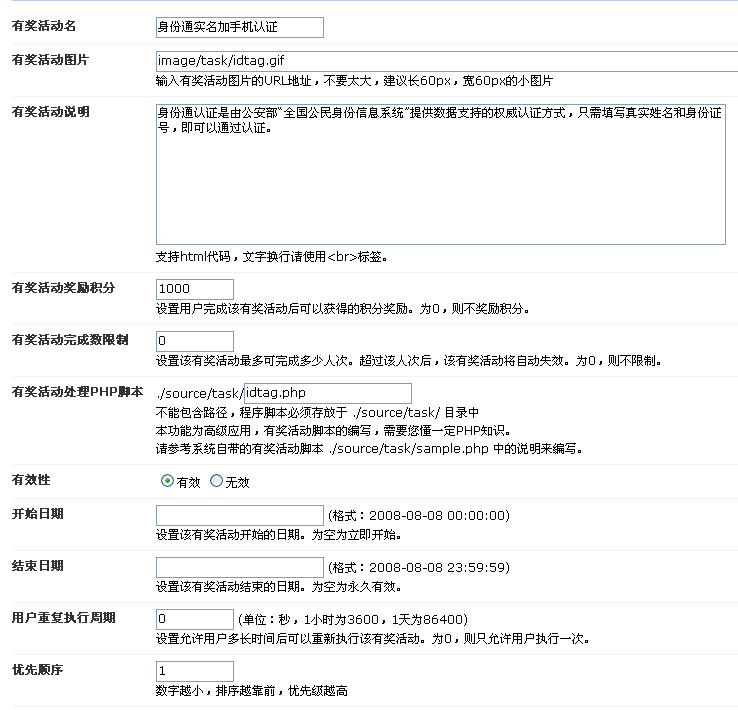738x710 pixels.
Task: Click the 结束日期 input field
Action: tap(240, 567)
